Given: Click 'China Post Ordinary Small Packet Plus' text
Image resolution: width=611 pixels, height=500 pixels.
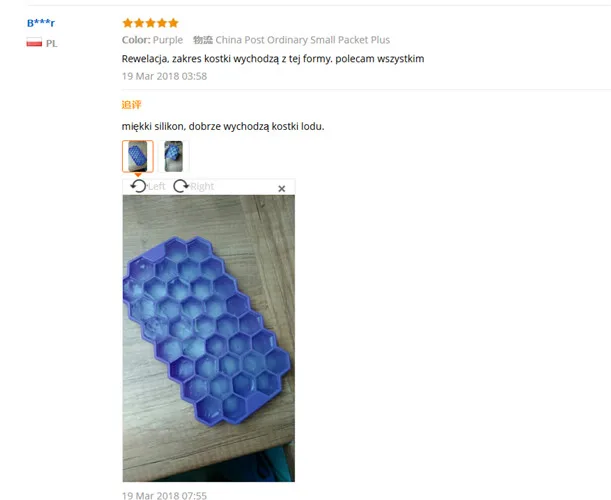Looking at the screenshot, I should point(302,40).
